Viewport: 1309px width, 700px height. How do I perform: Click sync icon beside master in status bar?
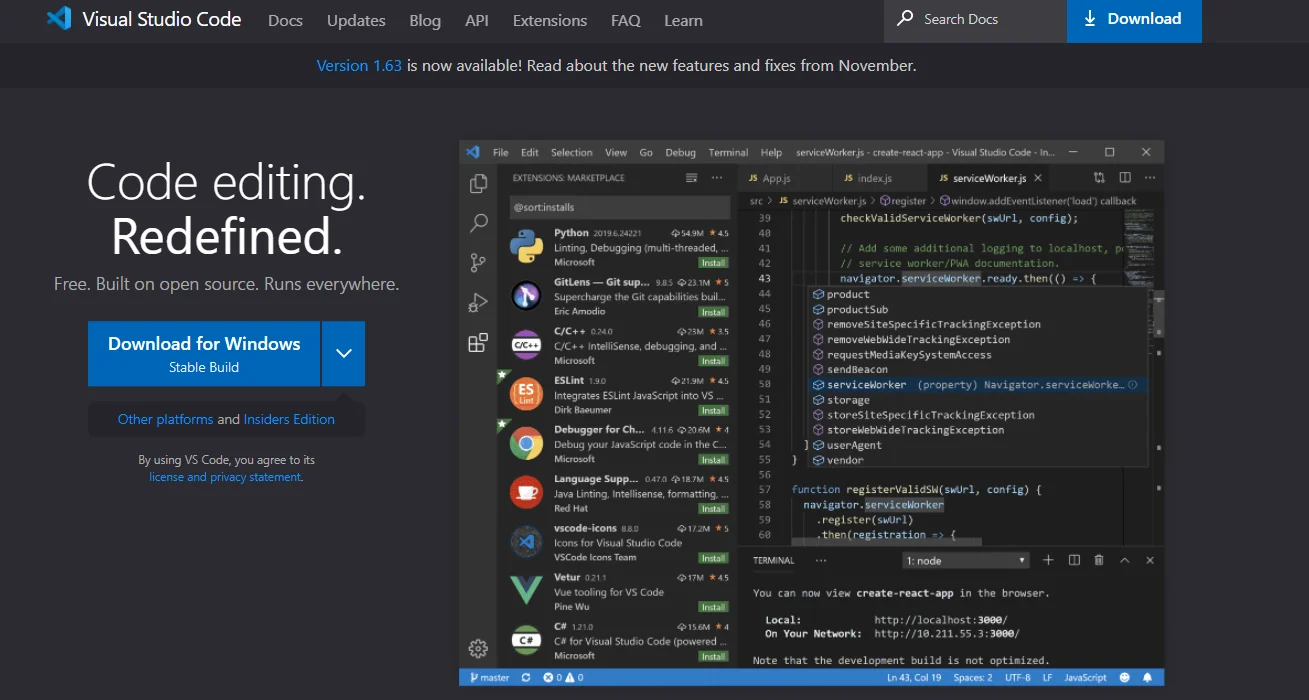[x=527, y=677]
